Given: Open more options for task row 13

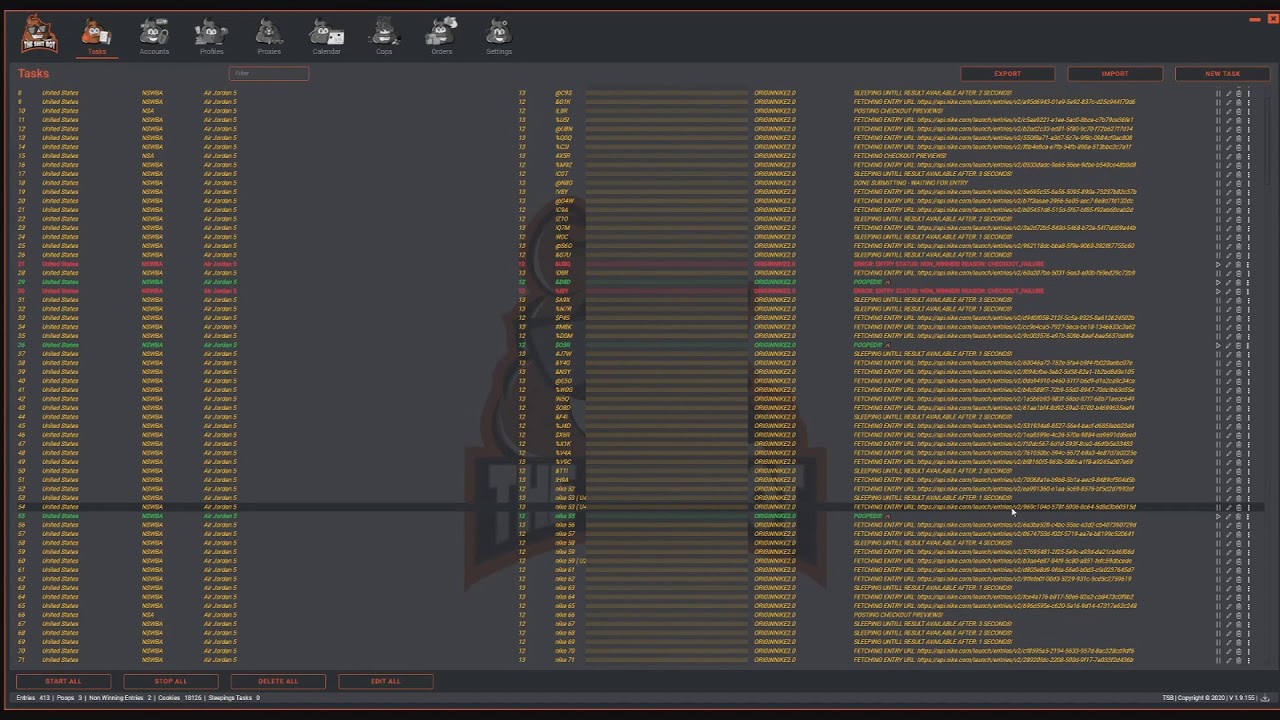Looking at the screenshot, I should [x=1249, y=138].
